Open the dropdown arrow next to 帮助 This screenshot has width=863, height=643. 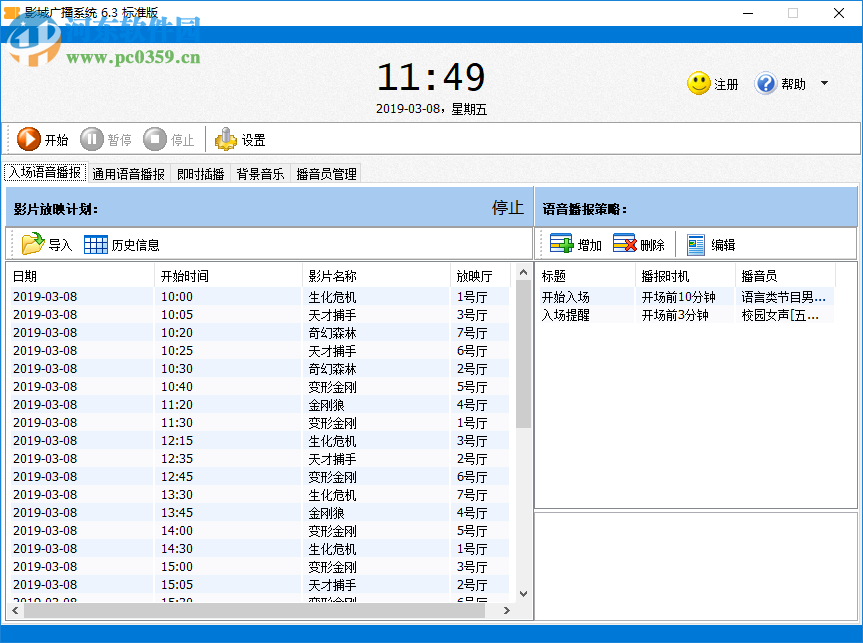pyautogui.click(x=824, y=83)
